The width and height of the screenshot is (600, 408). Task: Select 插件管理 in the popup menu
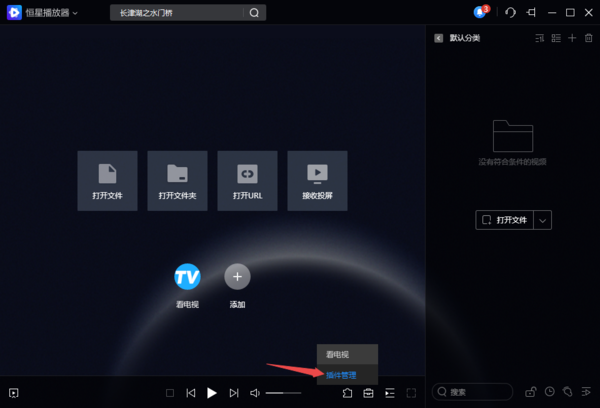click(x=347, y=375)
